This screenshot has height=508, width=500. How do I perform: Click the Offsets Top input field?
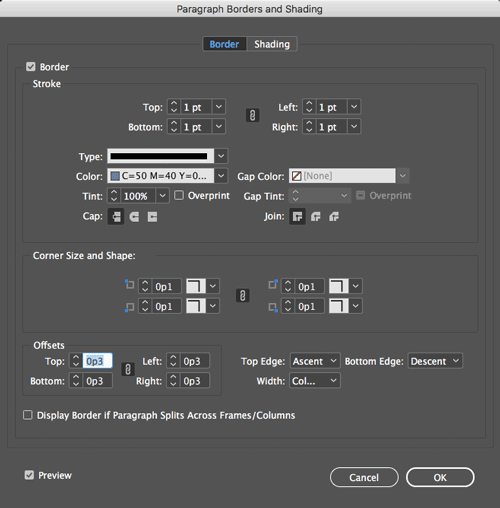pos(97,361)
